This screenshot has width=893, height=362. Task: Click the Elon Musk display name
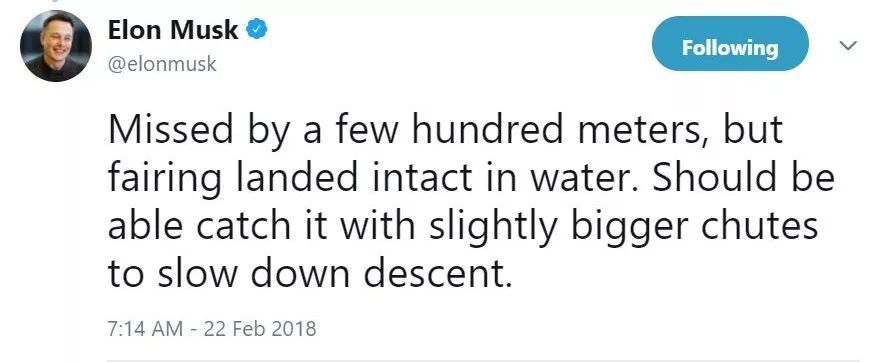point(173,30)
